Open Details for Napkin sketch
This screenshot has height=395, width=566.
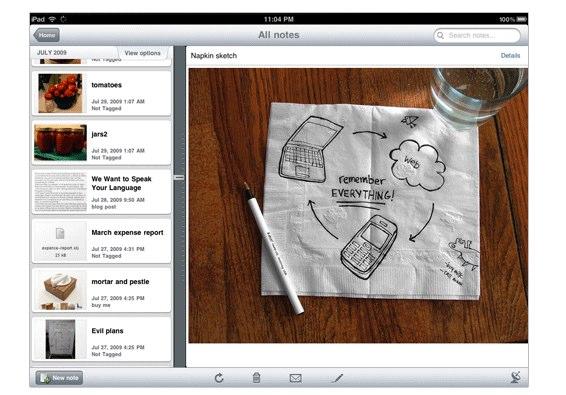(x=510, y=56)
